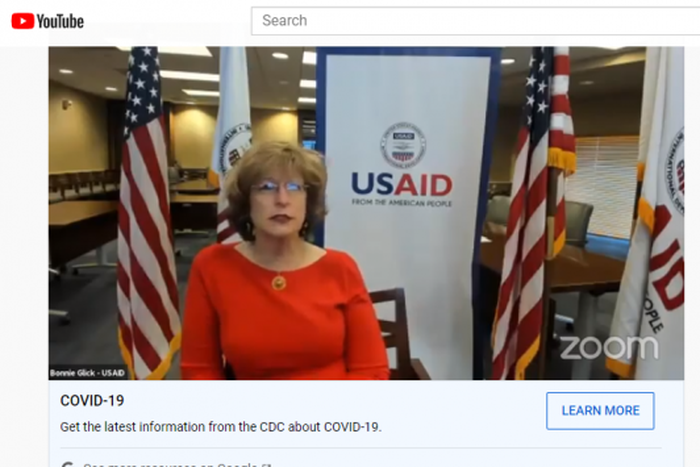Click the USAID logo on the center banner
Image resolution: width=700 pixels, height=467 pixels.
tap(402, 184)
